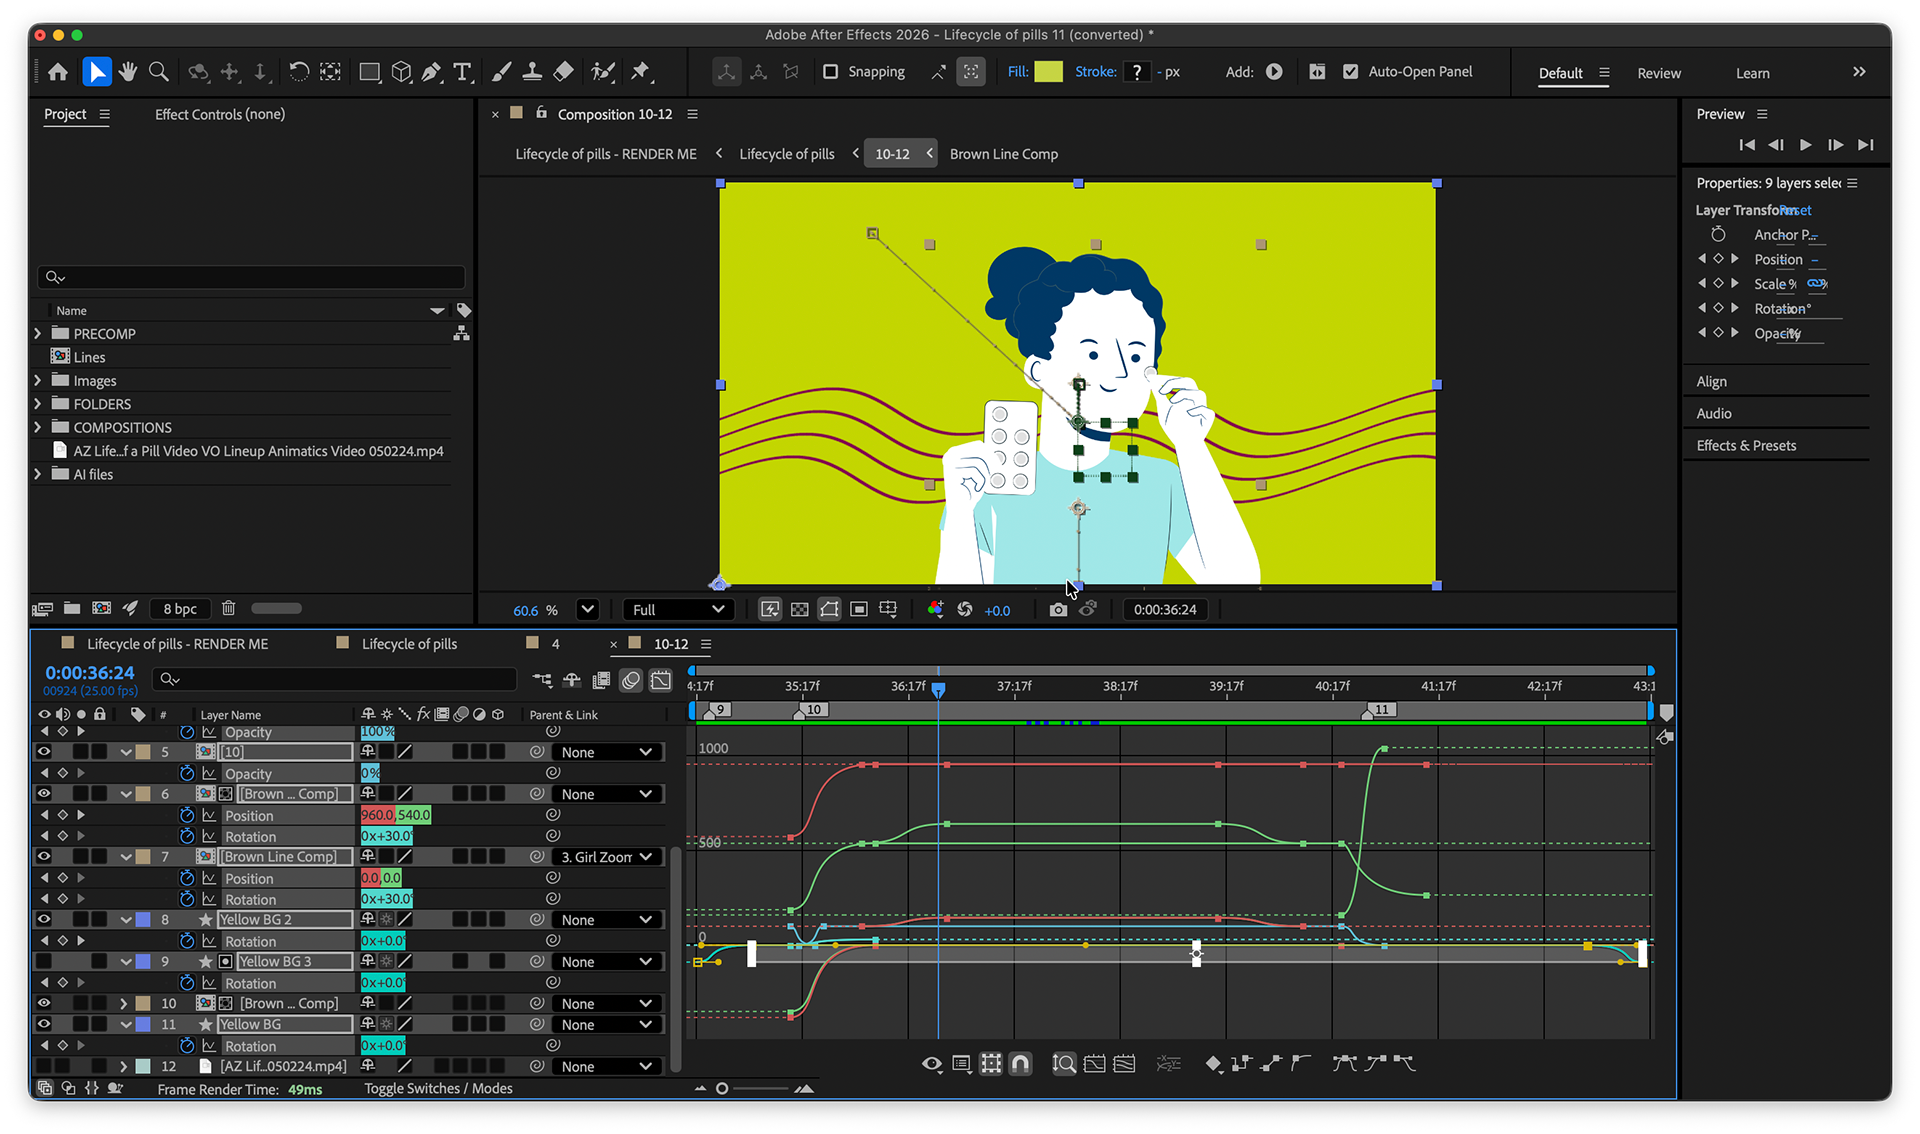This screenshot has width=1920, height=1134.
Task: Select the Zoom tool magnifier
Action: point(159,72)
